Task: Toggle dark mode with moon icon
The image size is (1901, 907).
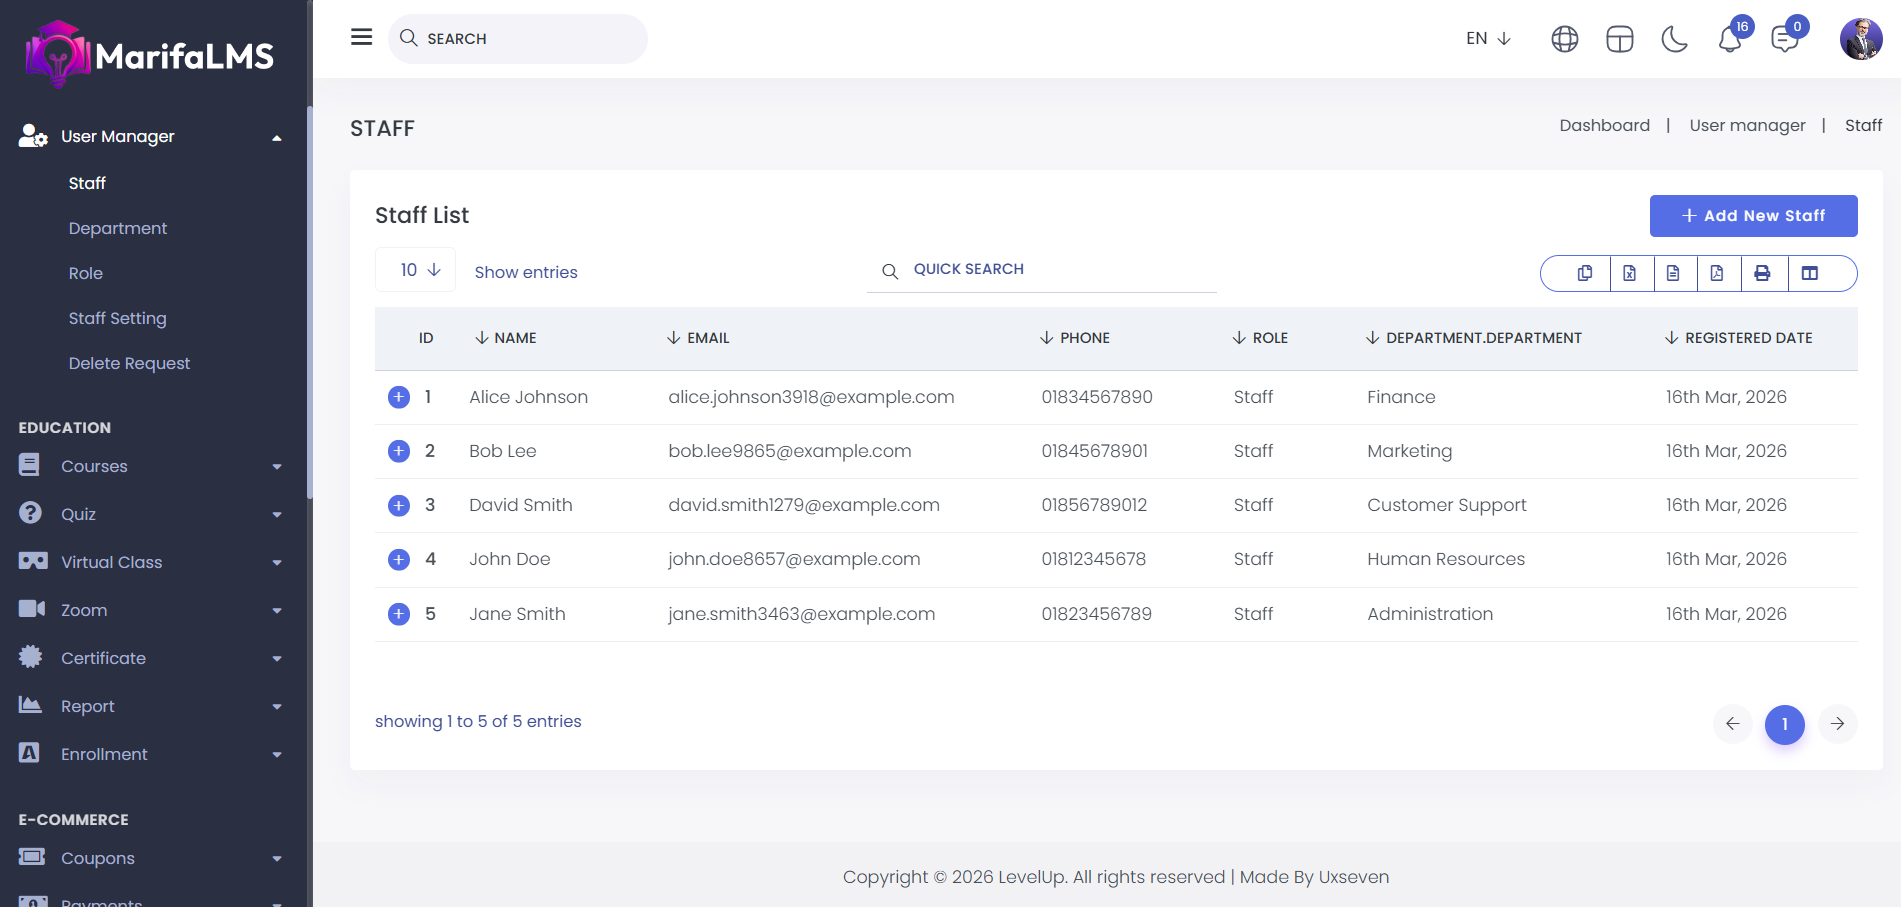Action: [1674, 39]
